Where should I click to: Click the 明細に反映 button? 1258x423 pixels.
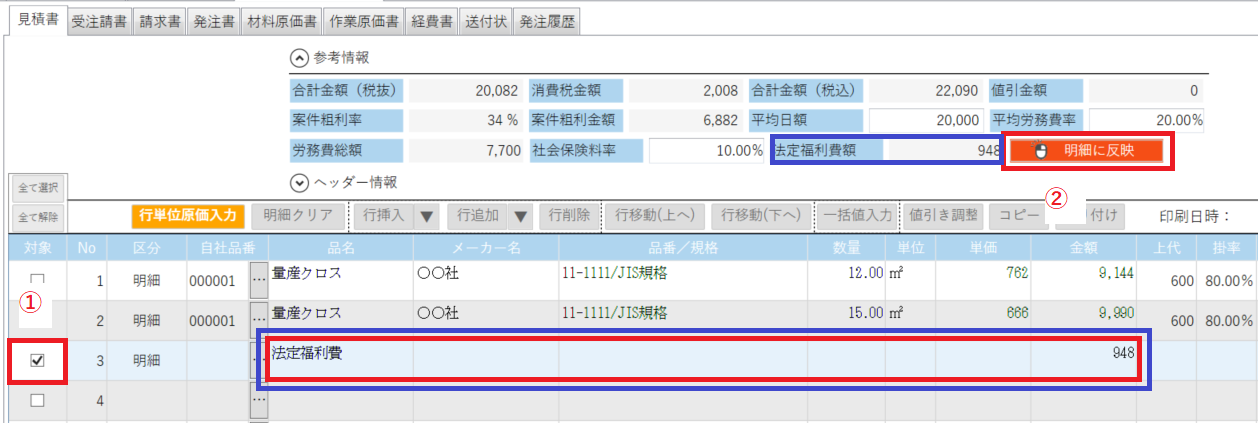(x=1087, y=151)
